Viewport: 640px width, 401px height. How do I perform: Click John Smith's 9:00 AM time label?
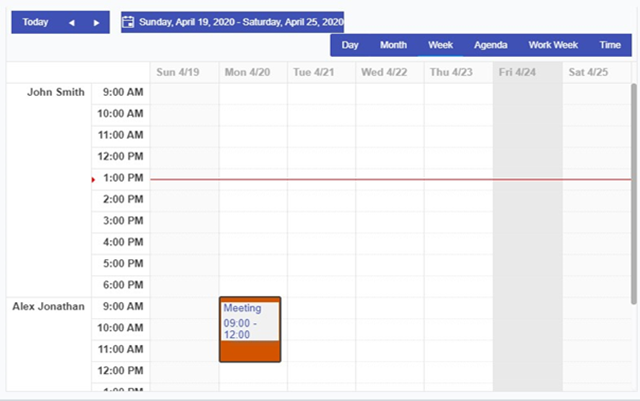pyautogui.click(x=123, y=92)
